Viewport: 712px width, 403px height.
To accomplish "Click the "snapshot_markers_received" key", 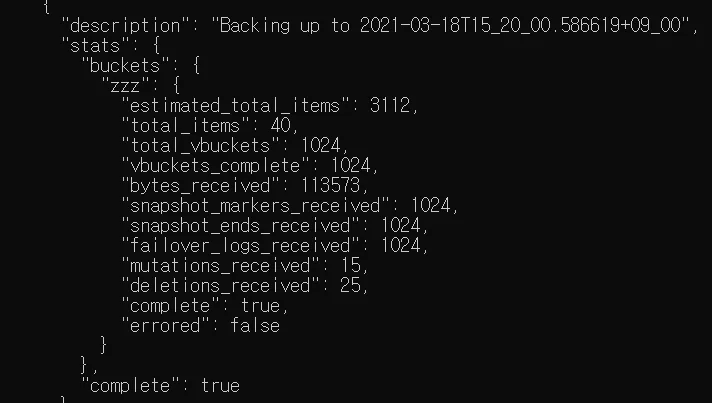I will coord(255,206).
